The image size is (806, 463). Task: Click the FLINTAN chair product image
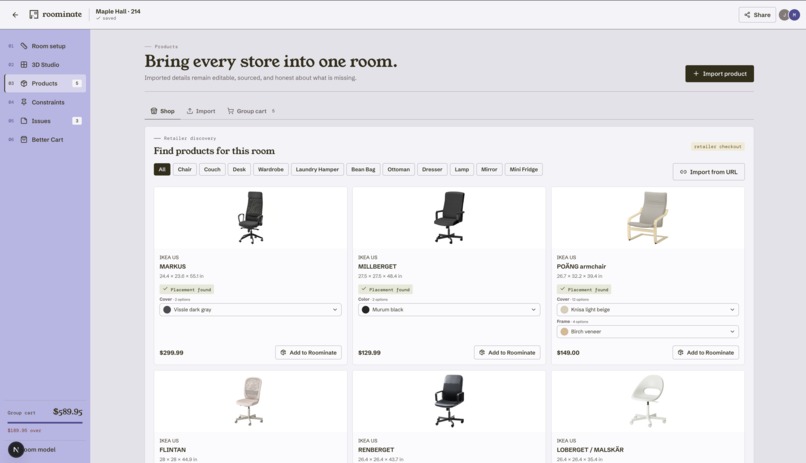coord(249,401)
